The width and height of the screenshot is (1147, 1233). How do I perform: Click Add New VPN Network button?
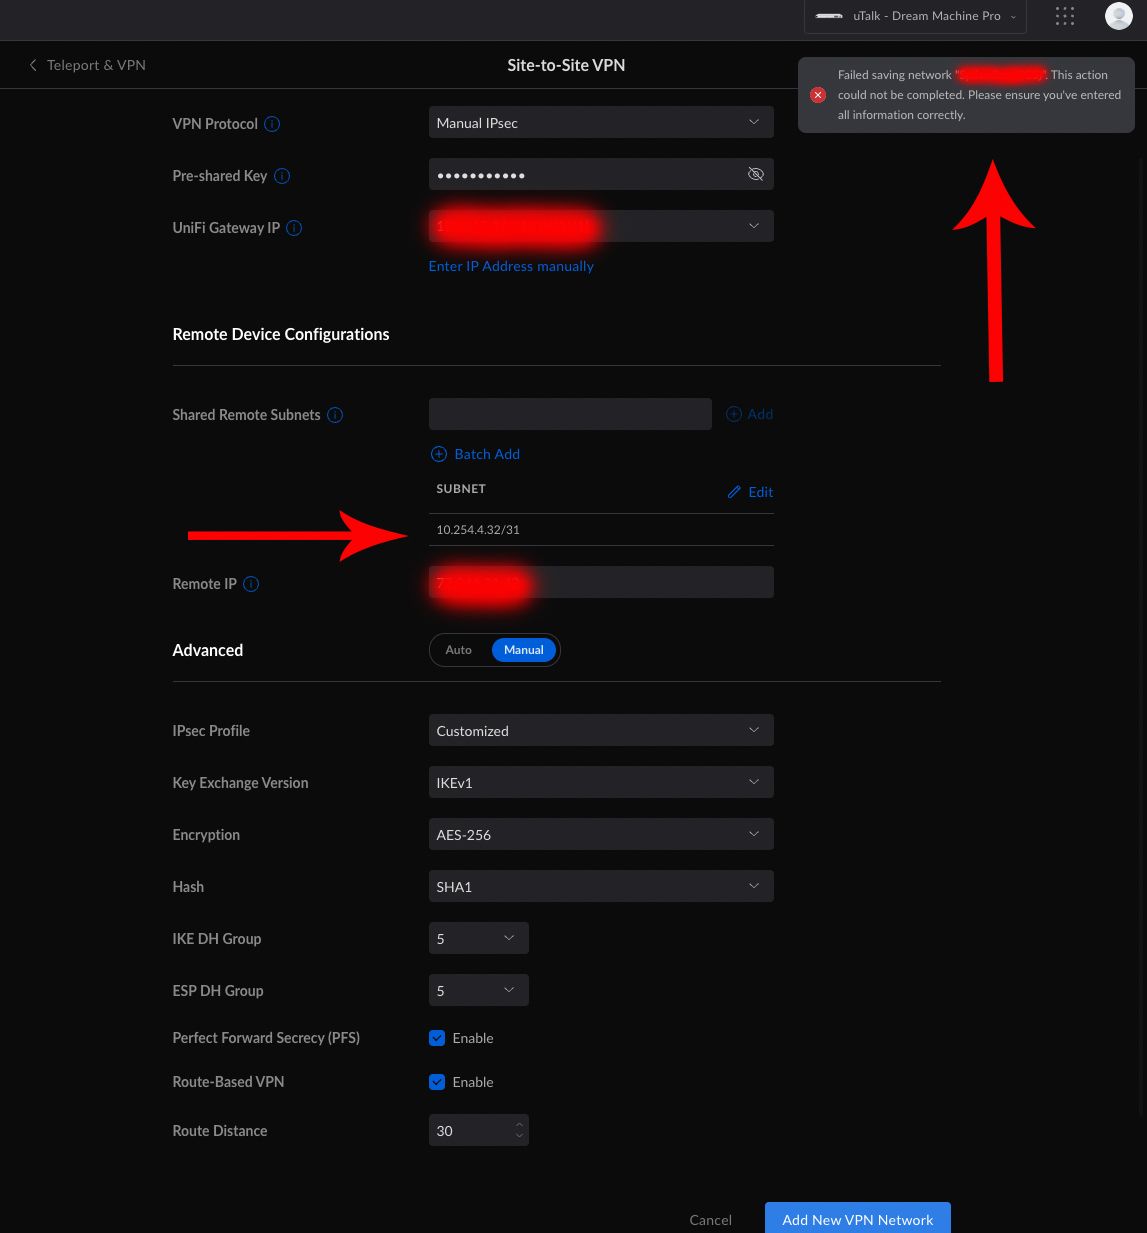pos(857,1219)
